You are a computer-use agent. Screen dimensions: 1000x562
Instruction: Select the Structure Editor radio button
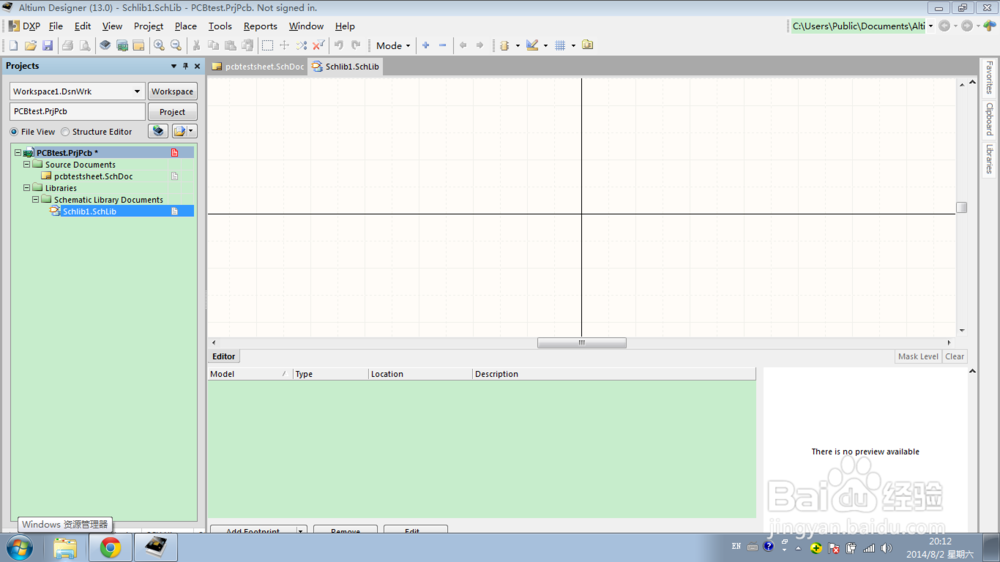[65, 131]
